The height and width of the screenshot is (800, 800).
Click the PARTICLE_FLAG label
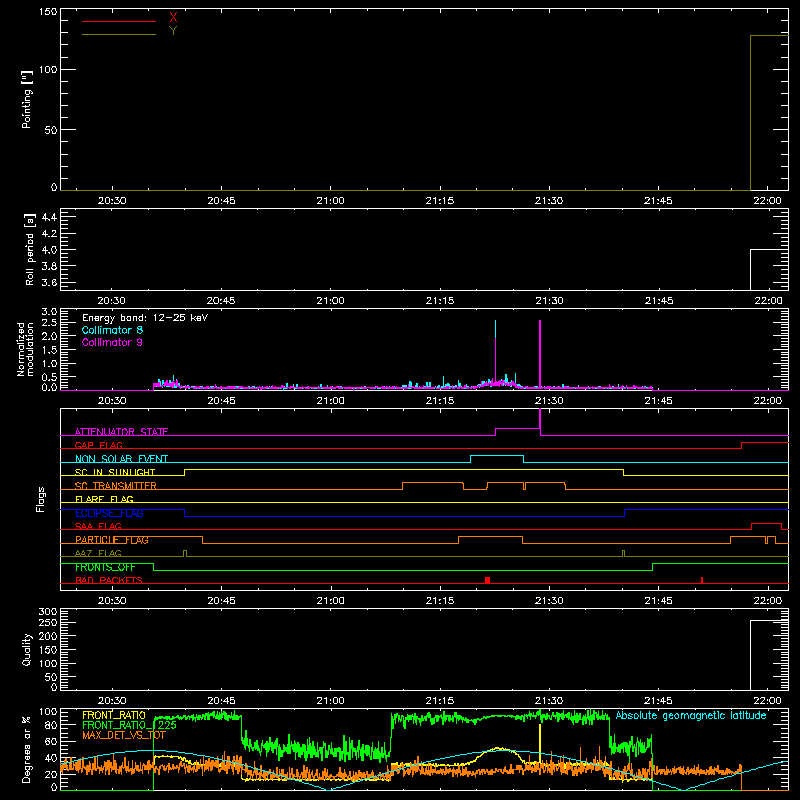(x=112, y=540)
